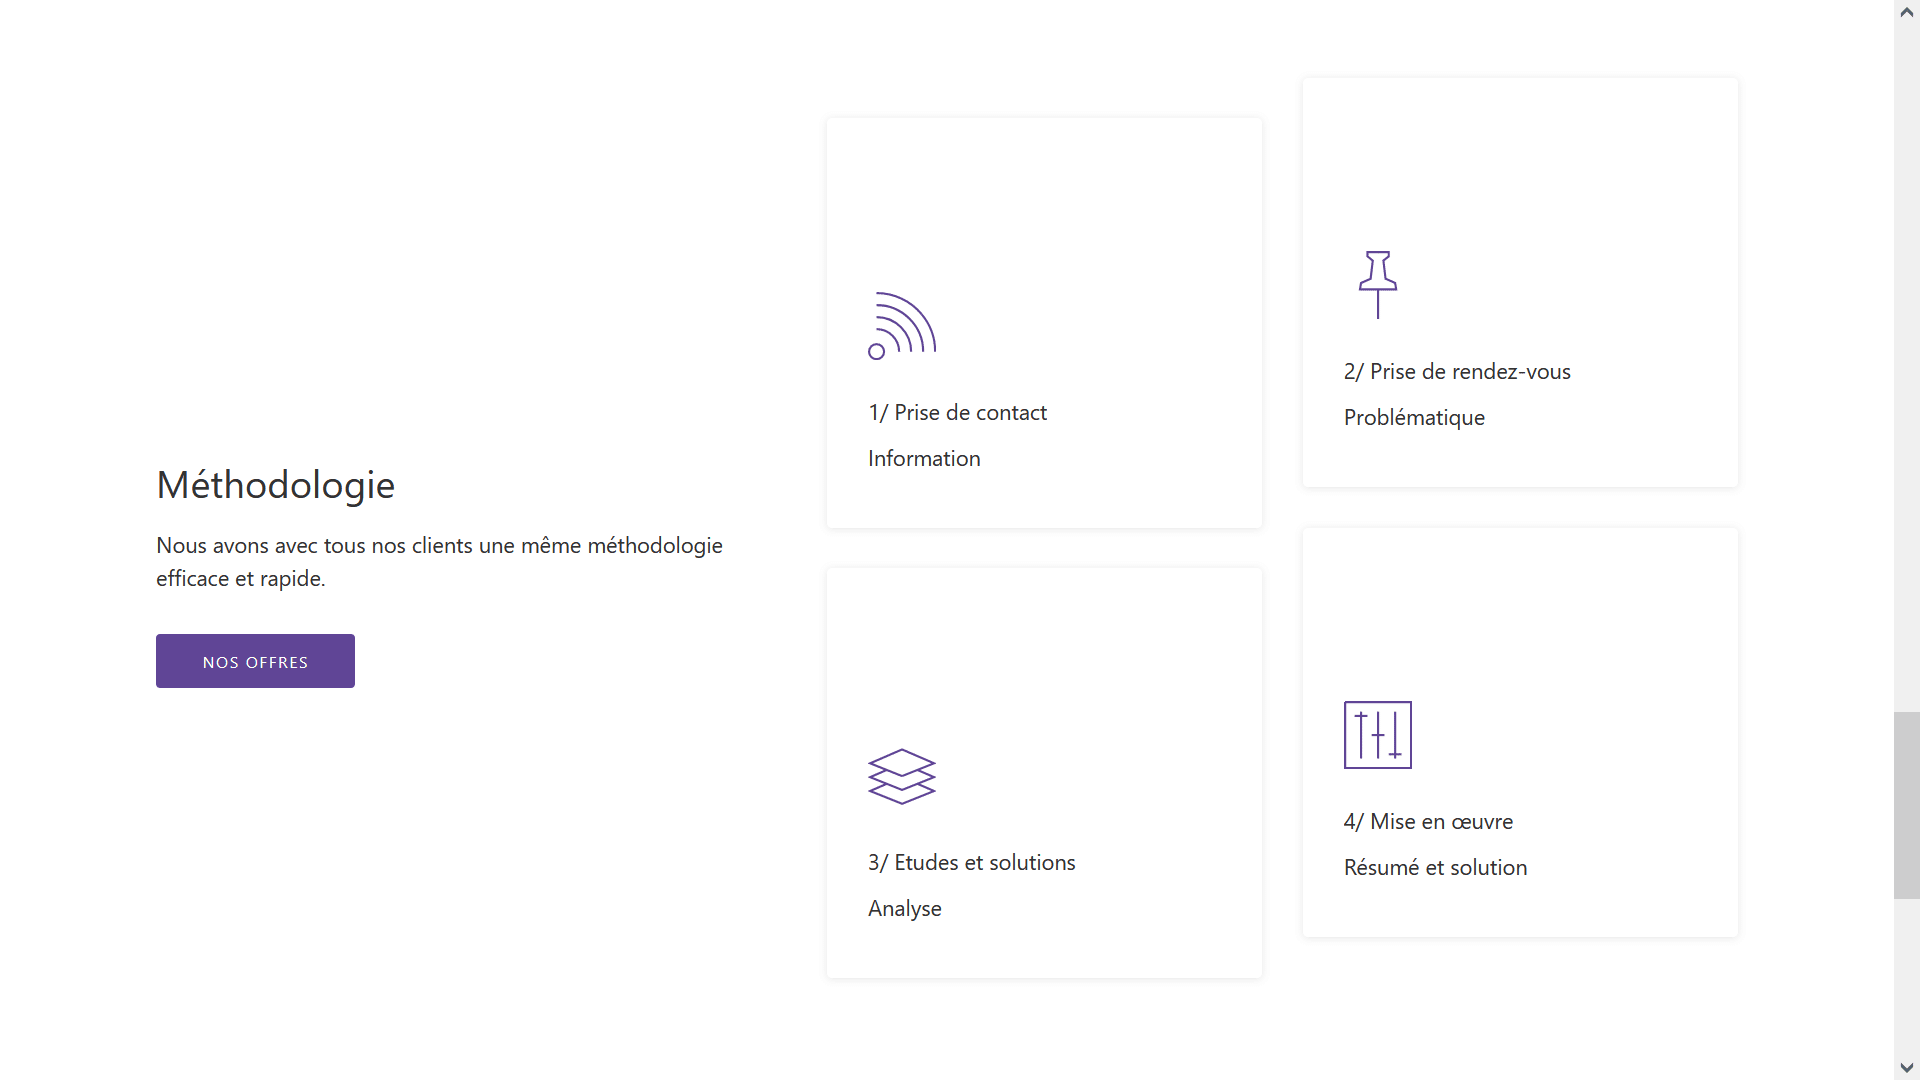Click the pushpin rendez-vous icon

point(1377,285)
